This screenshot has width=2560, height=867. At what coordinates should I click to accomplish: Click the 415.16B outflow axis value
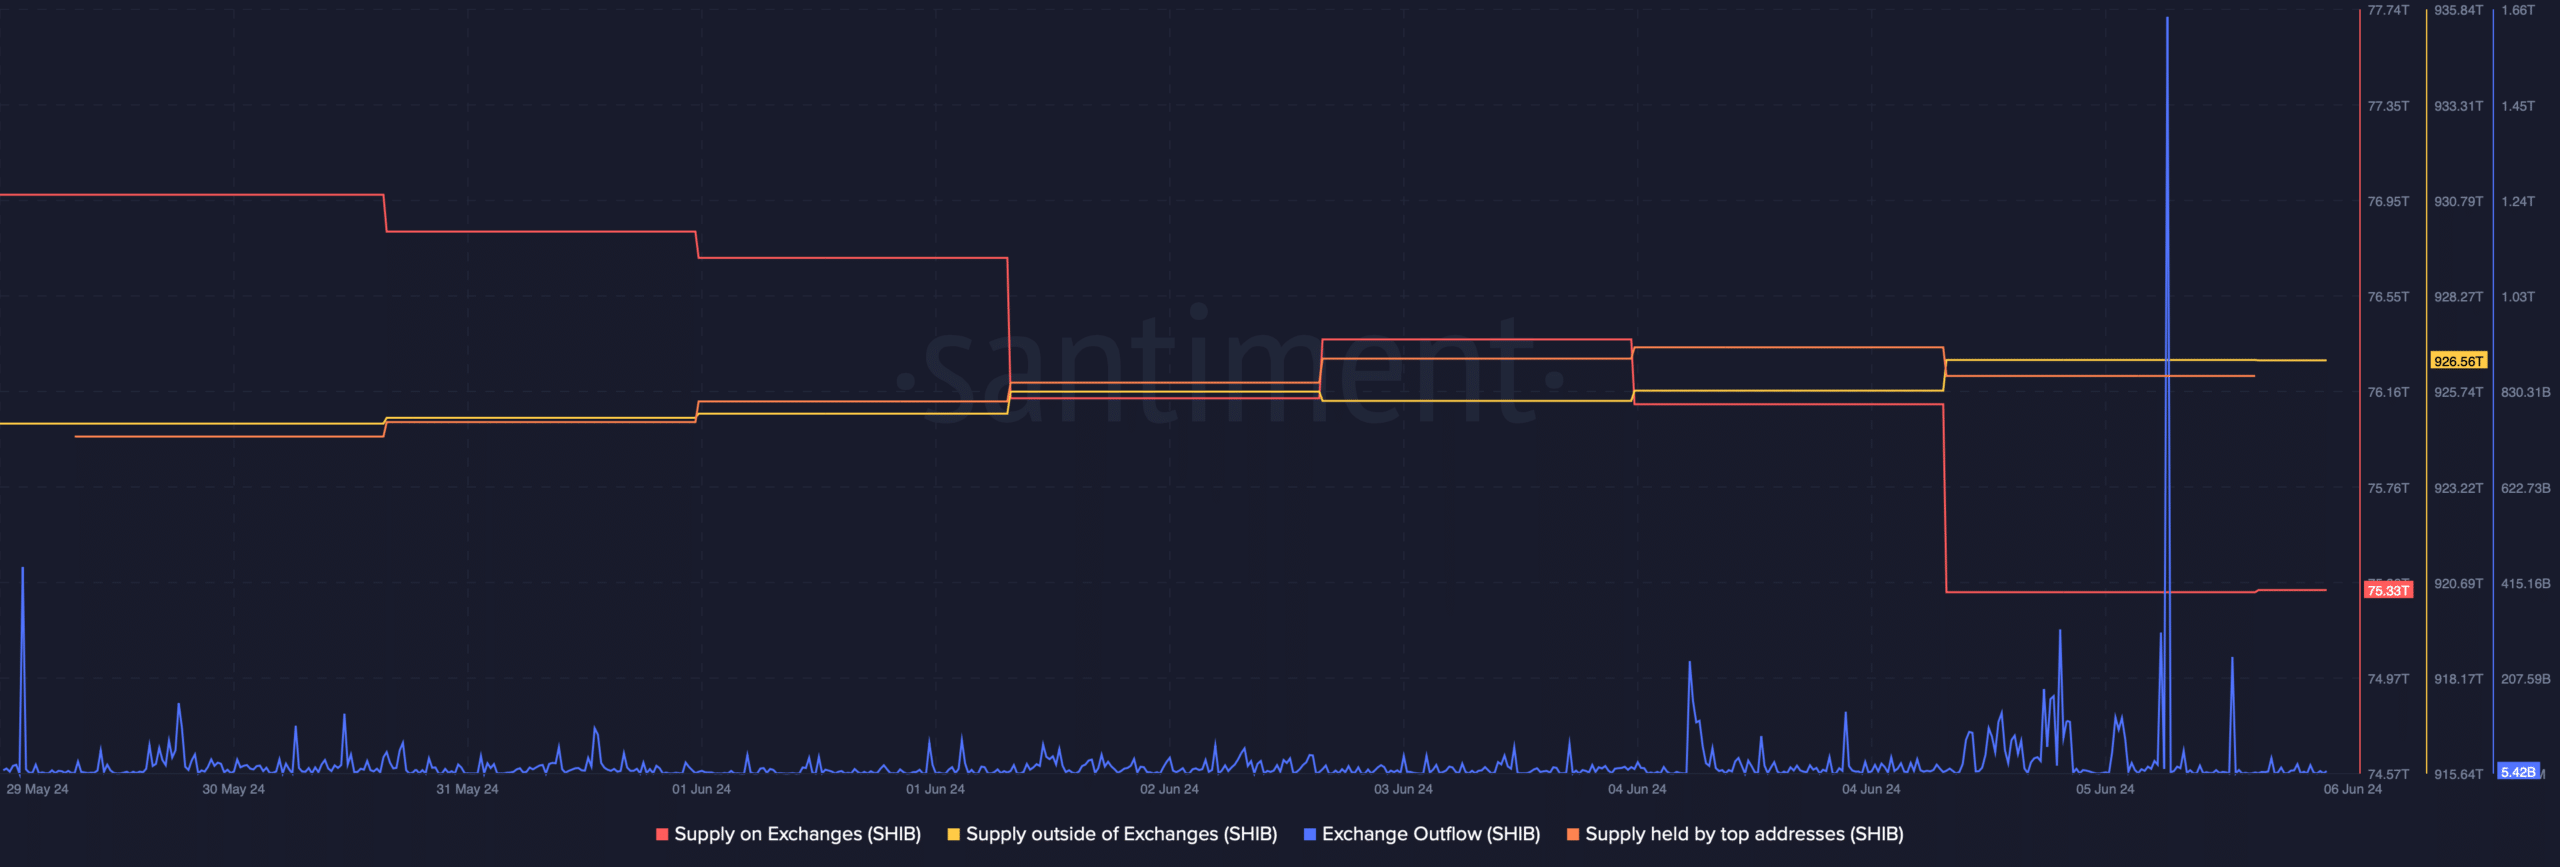point(2525,583)
